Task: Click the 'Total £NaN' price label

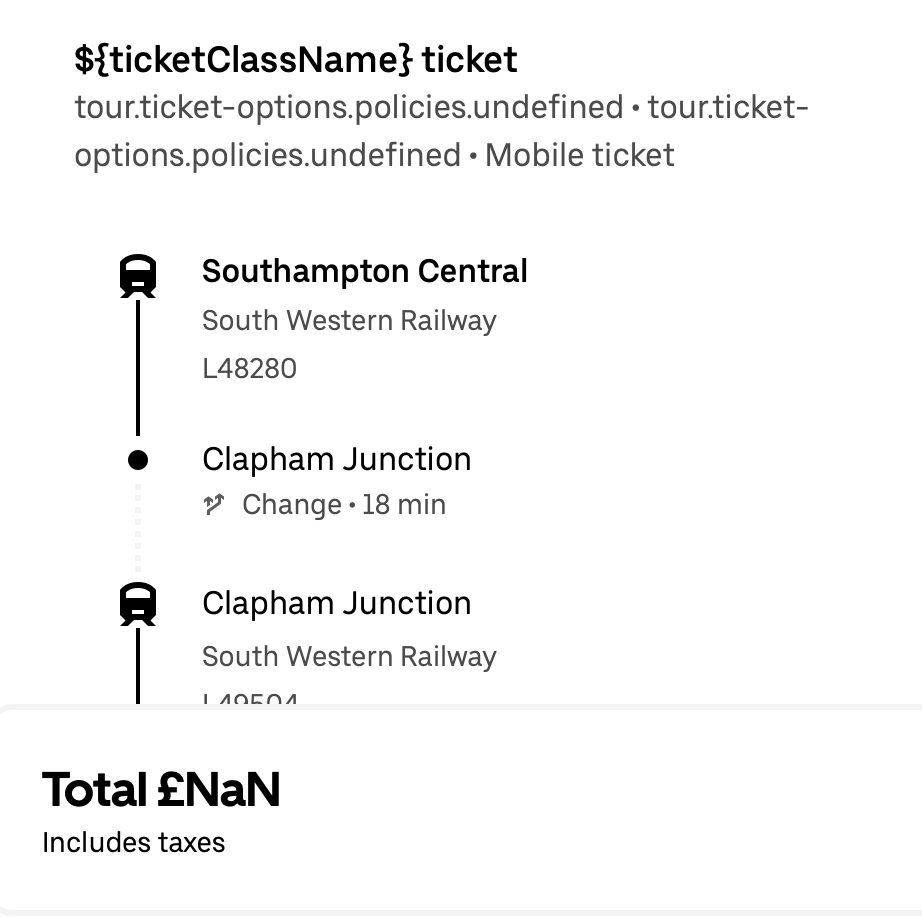Action: (x=161, y=790)
